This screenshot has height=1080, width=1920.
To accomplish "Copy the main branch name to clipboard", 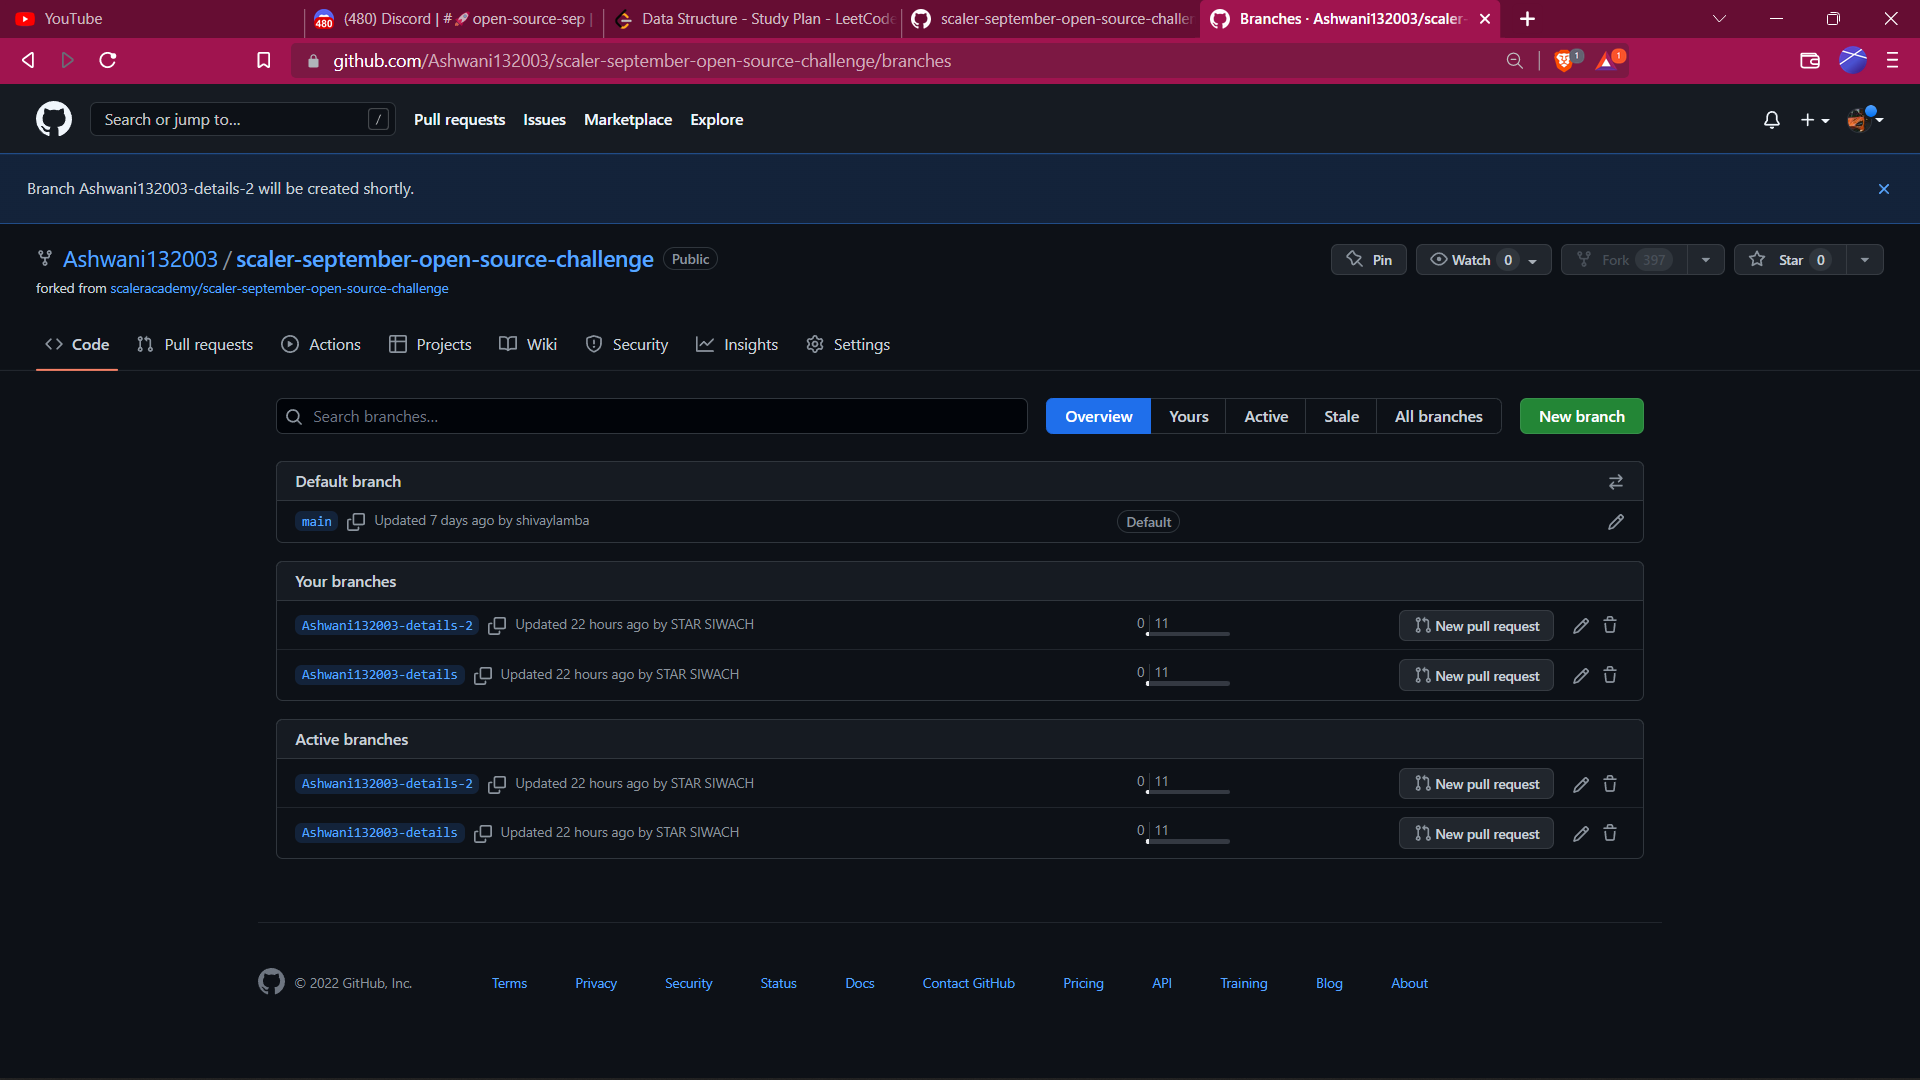I will pos(355,522).
